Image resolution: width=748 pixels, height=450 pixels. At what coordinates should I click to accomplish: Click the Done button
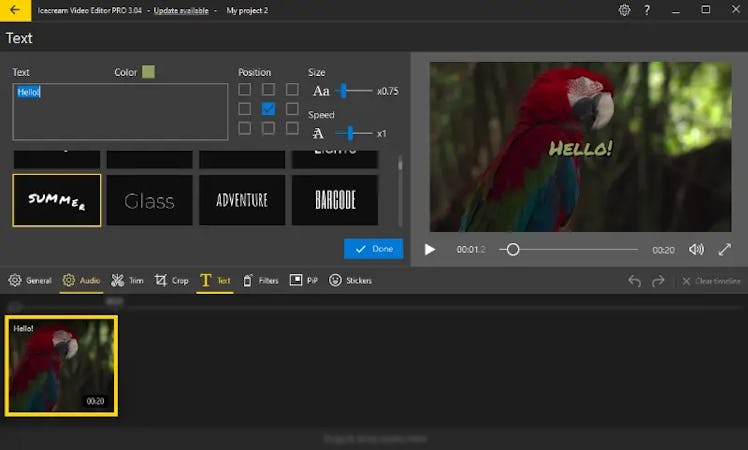click(374, 249)
